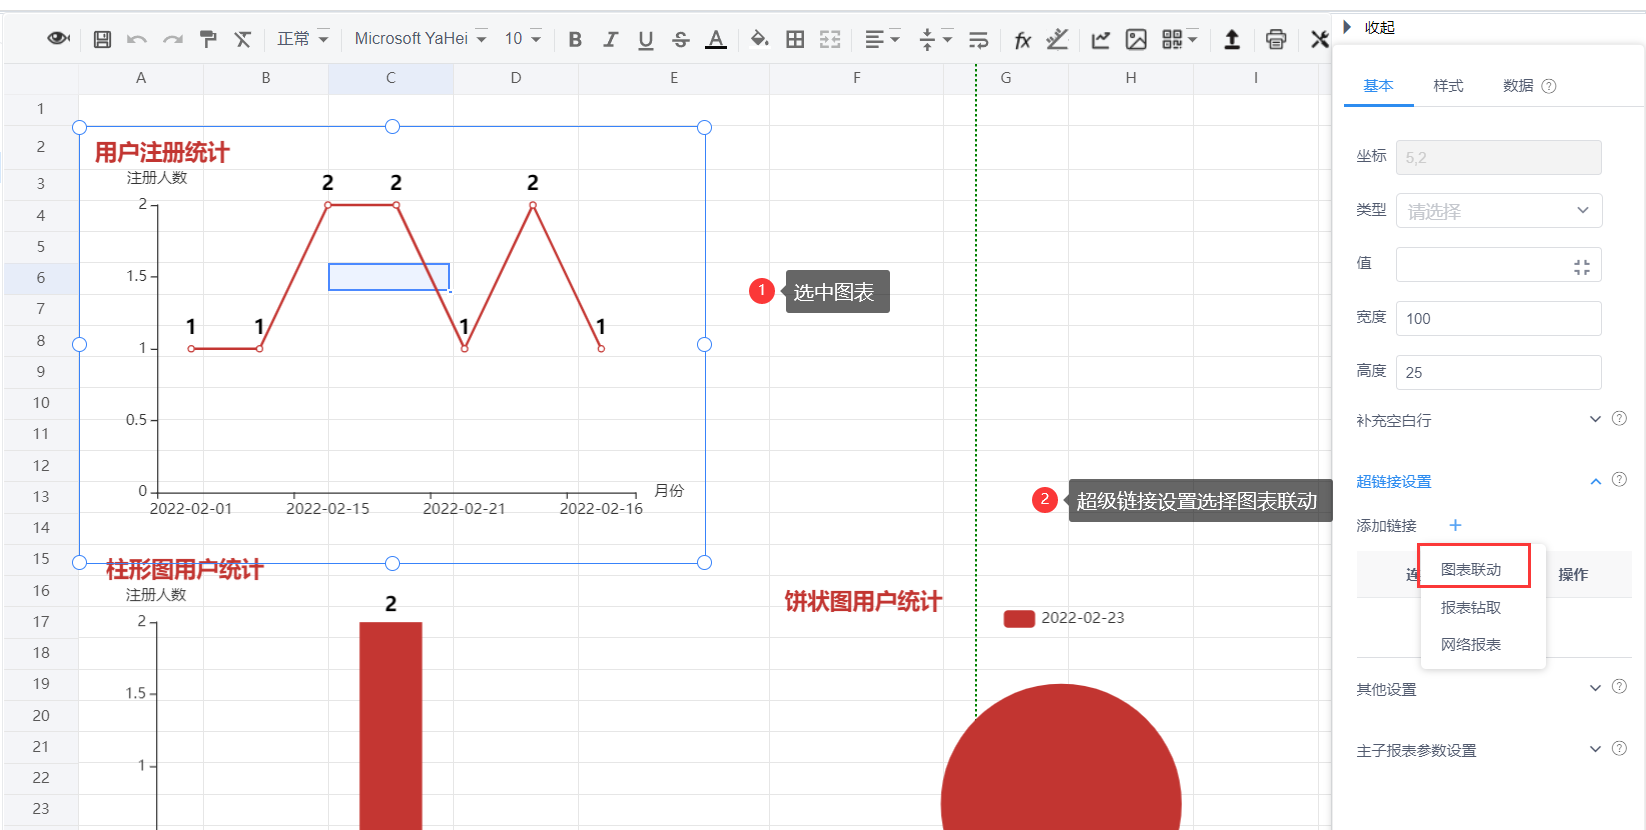Viewport: 1646px width, 830px height.
Task: Insert a chart using the chart icon
Action: click(x=1101, y=39)
